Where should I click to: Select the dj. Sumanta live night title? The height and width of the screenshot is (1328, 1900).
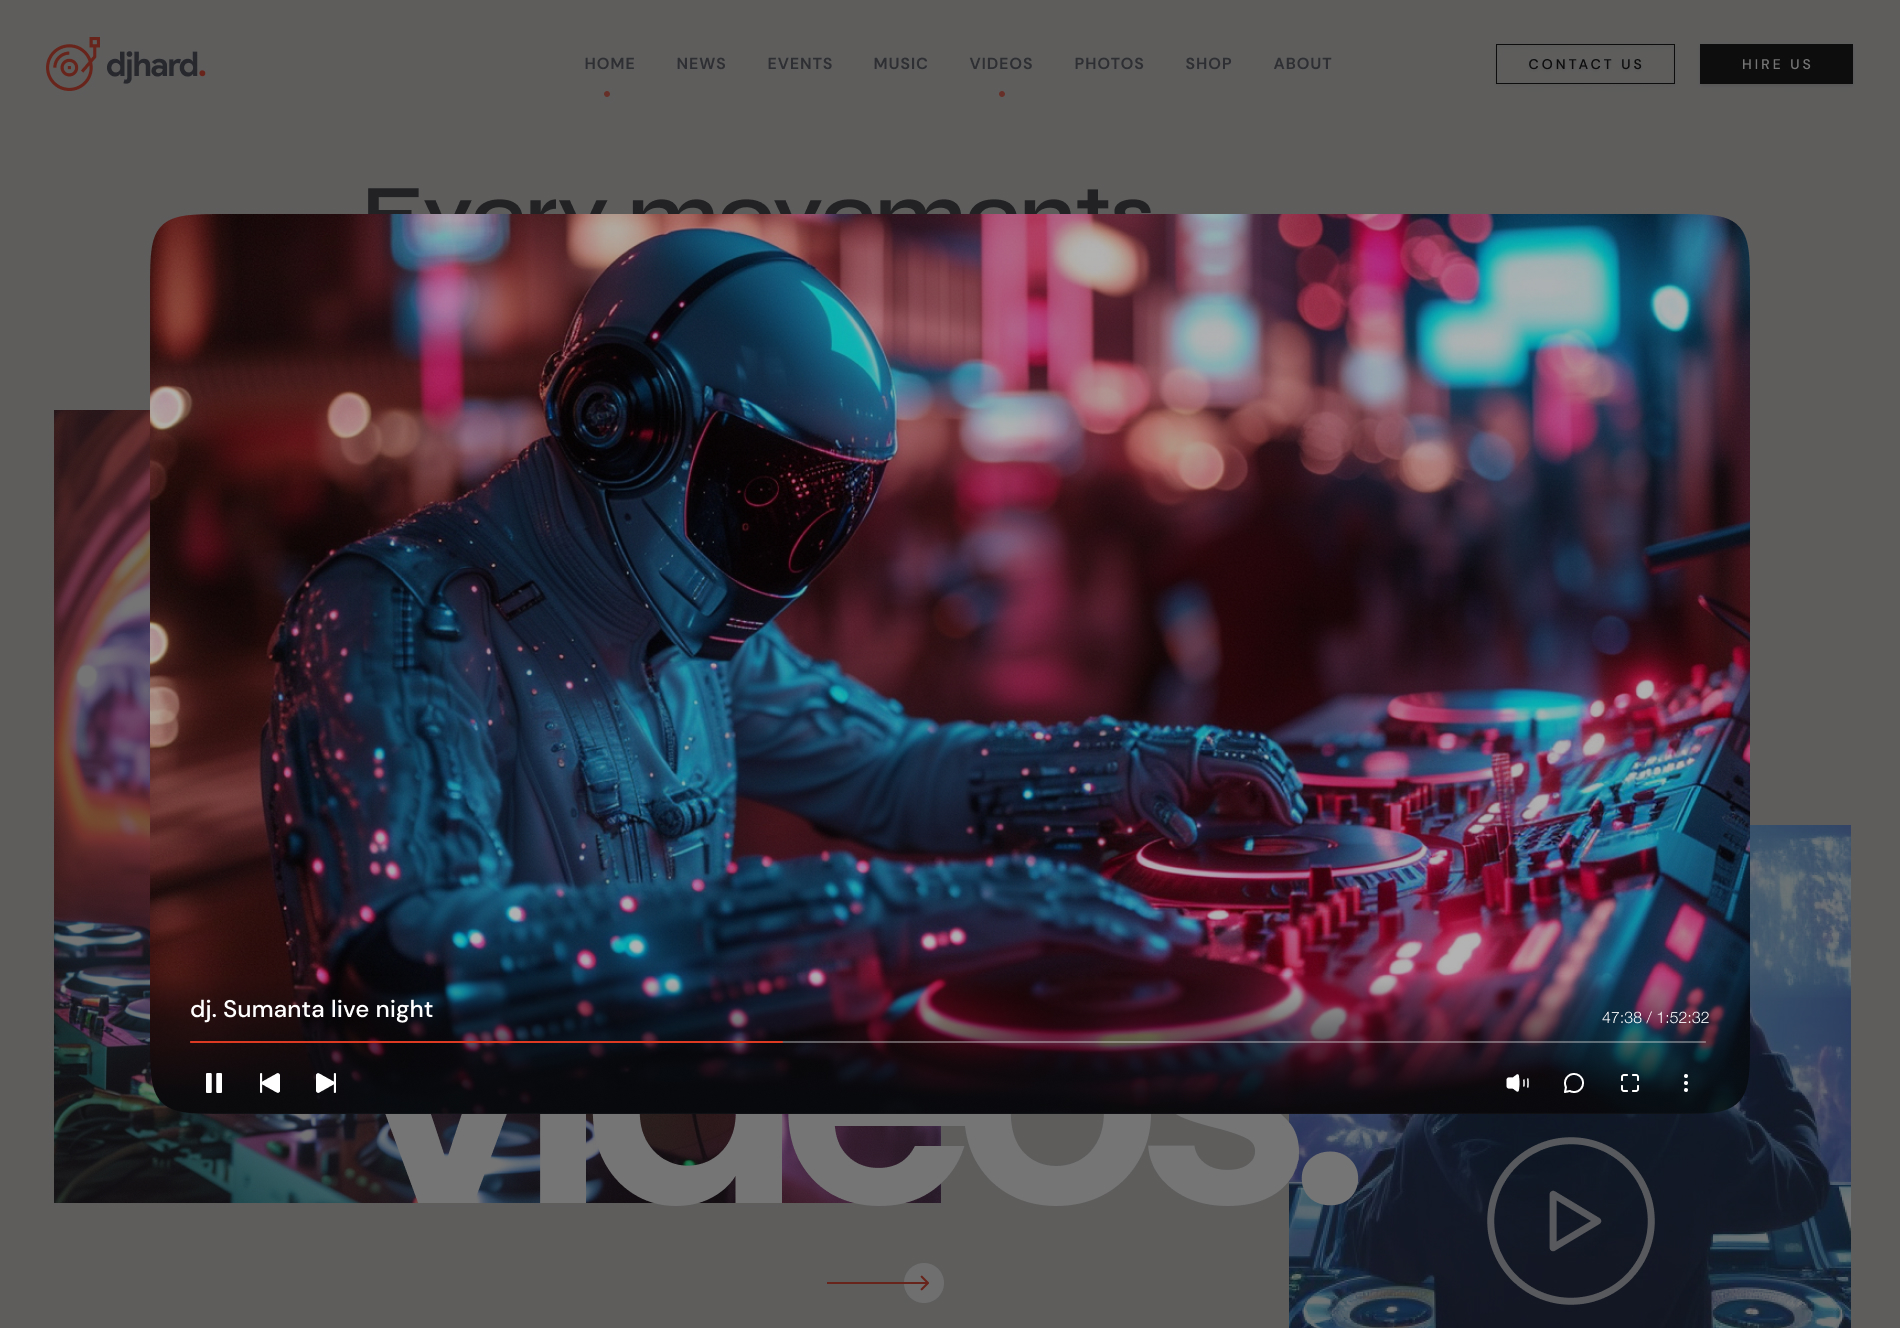tap(312, 1009)
